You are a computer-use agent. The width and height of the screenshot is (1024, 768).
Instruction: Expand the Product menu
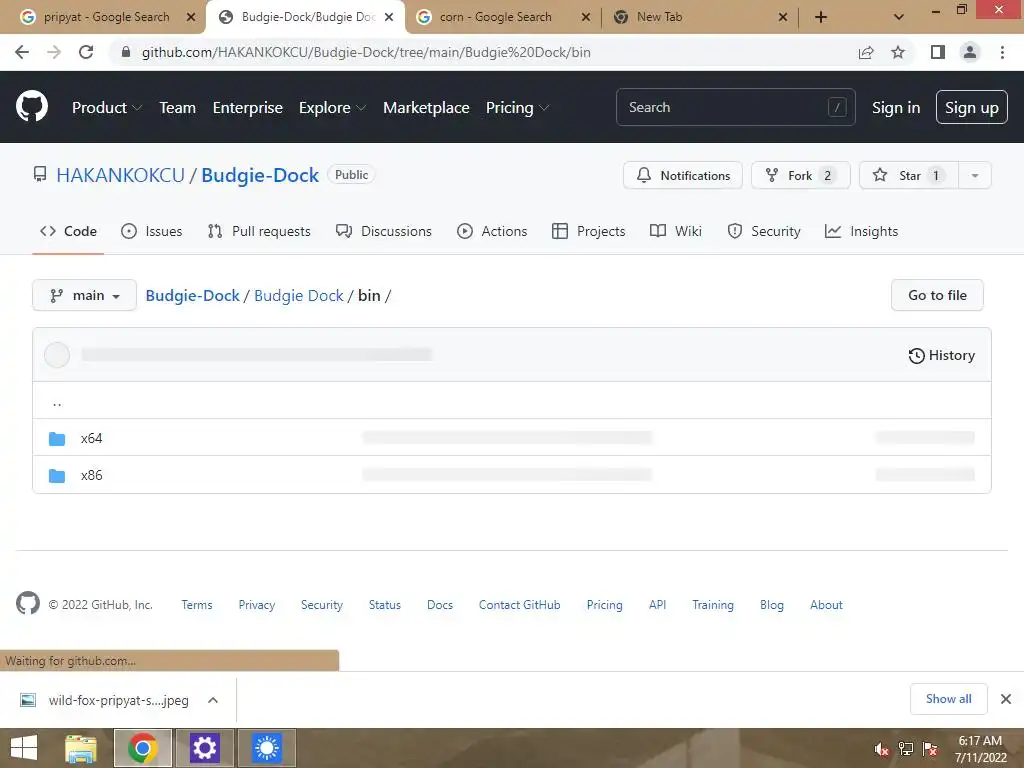106,108
